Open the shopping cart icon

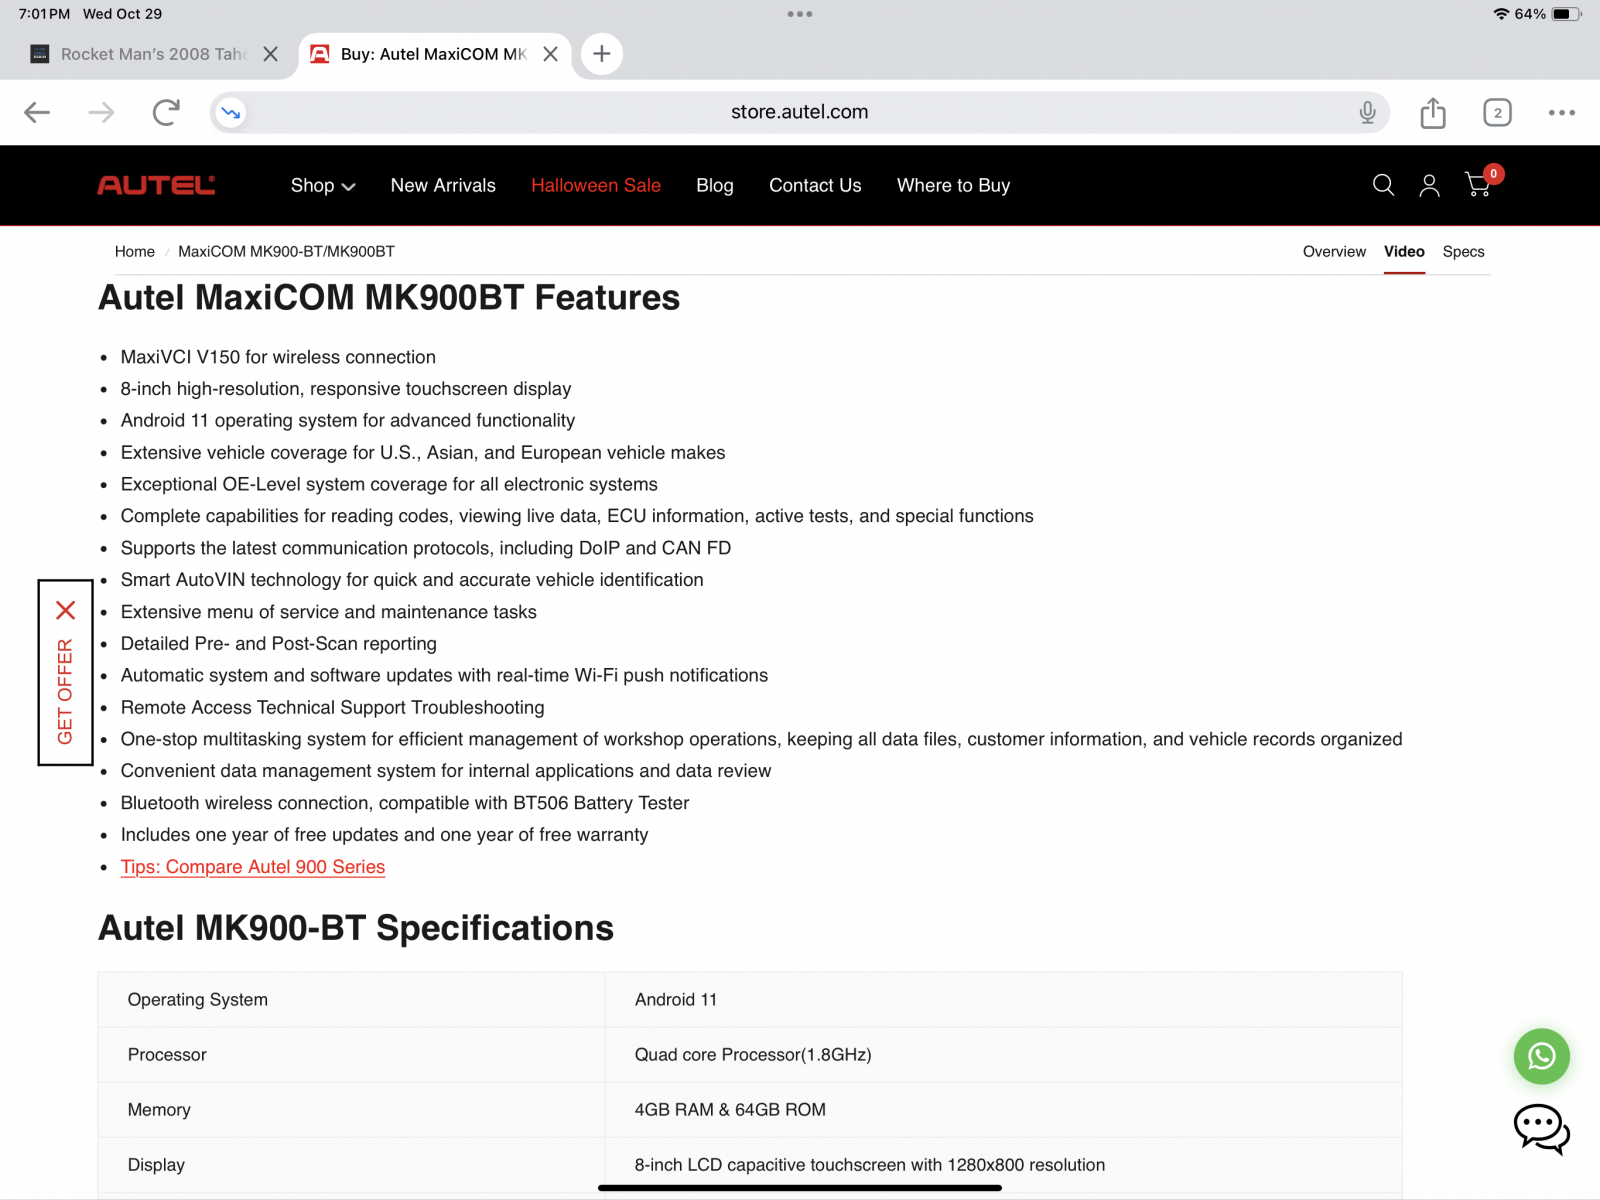(x=1478, y=184)
